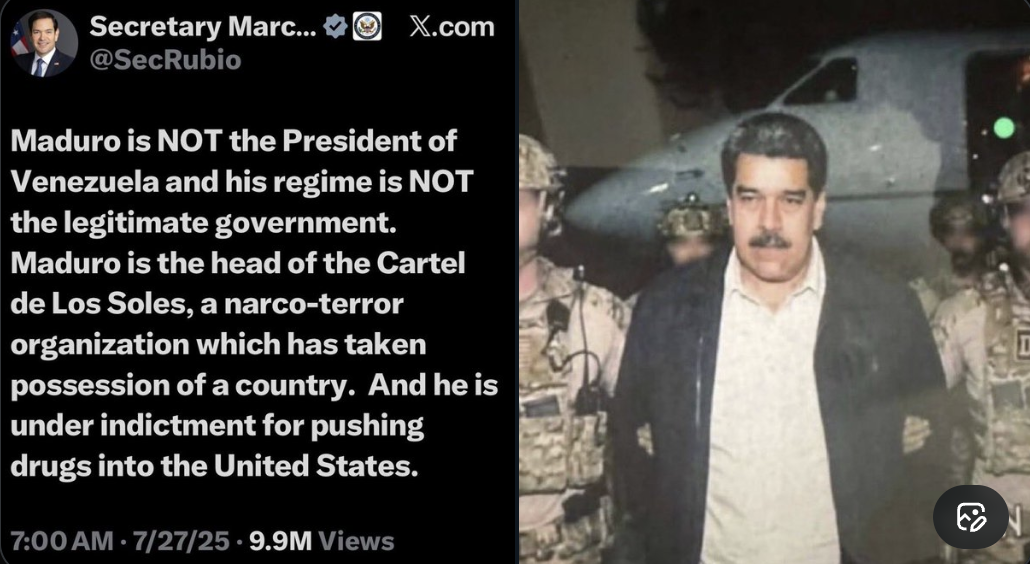Click the word 'Views' in post footer
Image resolution: width=1030 pixels, height=564 pixels.
tap(357, 542)
